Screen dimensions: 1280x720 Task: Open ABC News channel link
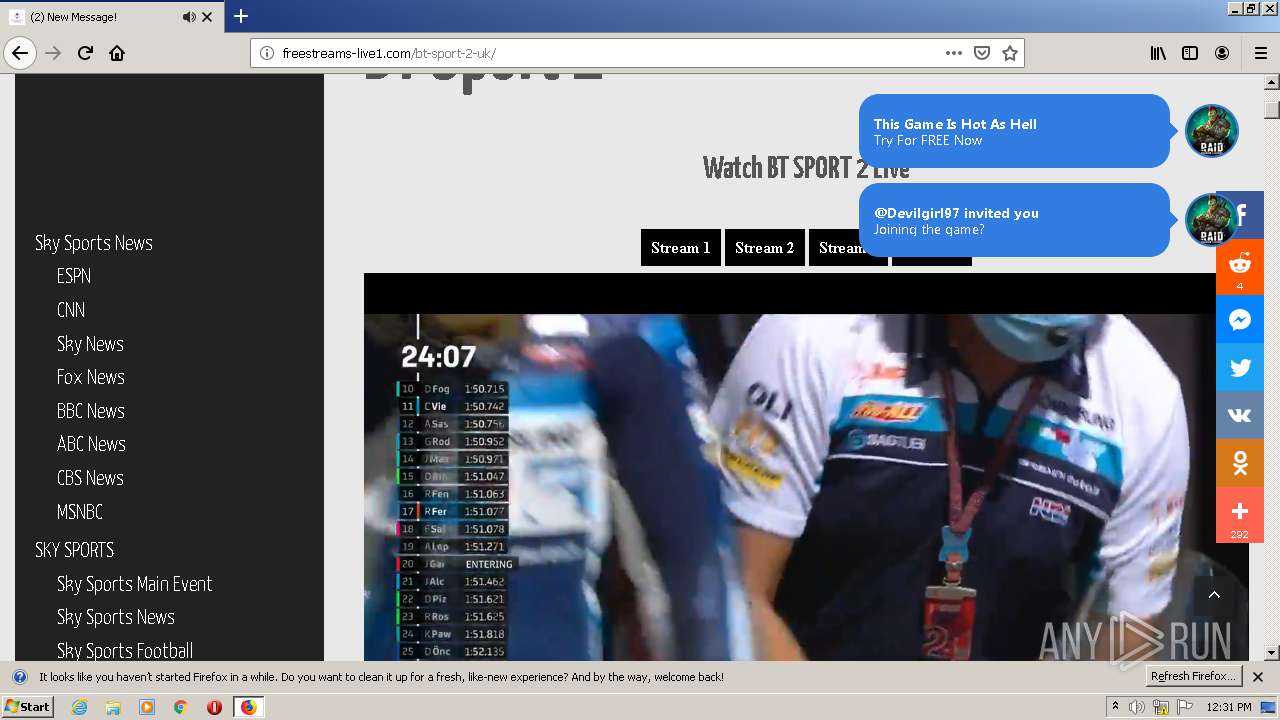coord(91,444)
